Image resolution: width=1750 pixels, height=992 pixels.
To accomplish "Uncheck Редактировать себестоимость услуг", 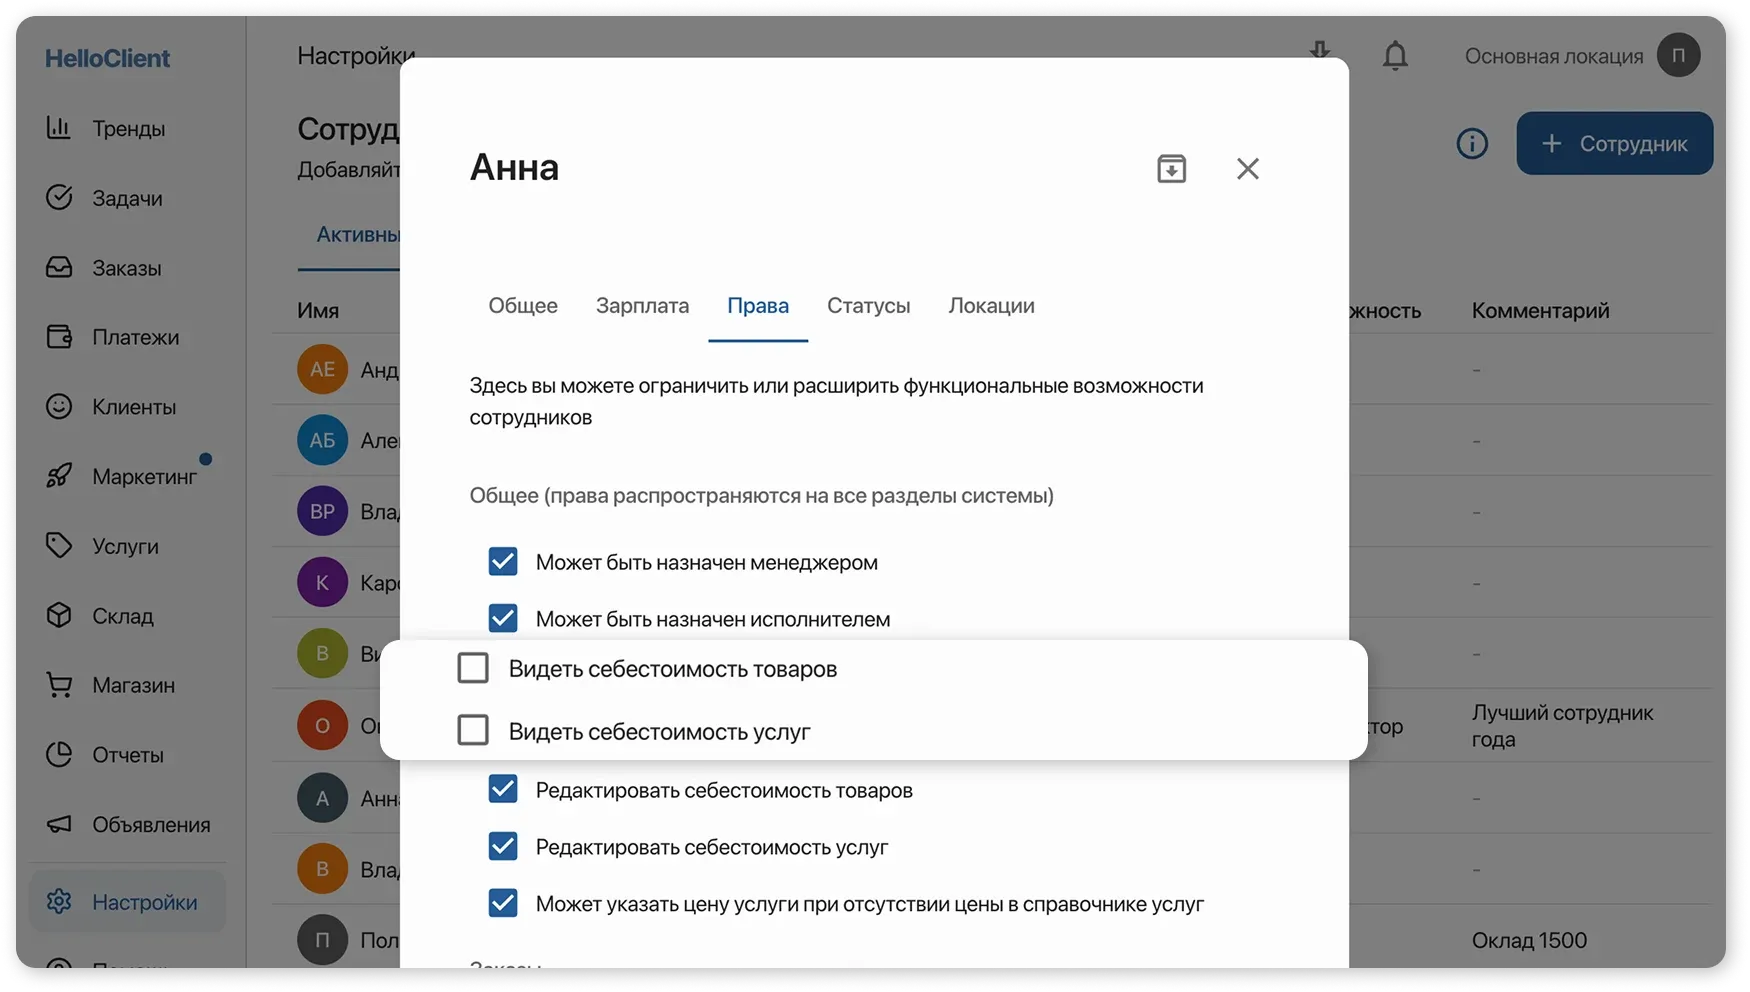I will pyautogui.click(x=503, y=846).
